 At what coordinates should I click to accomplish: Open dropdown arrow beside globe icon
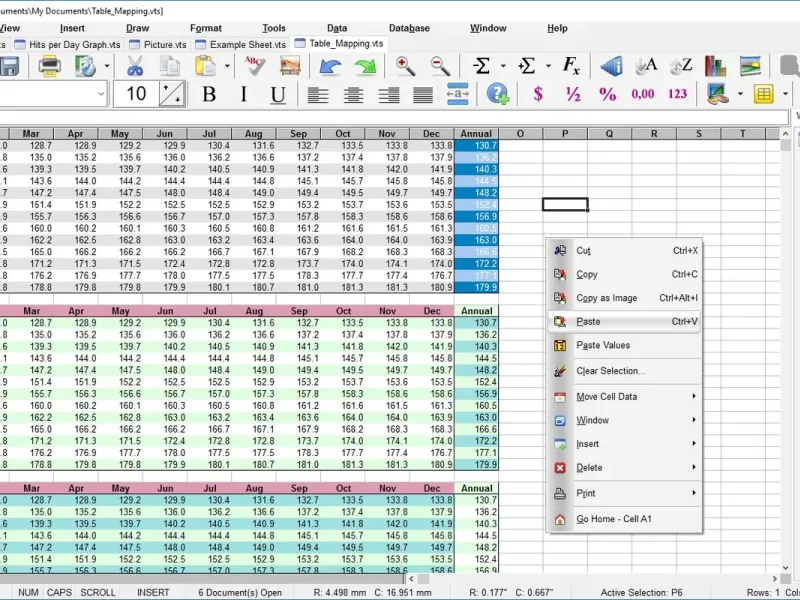click(107, 66)
